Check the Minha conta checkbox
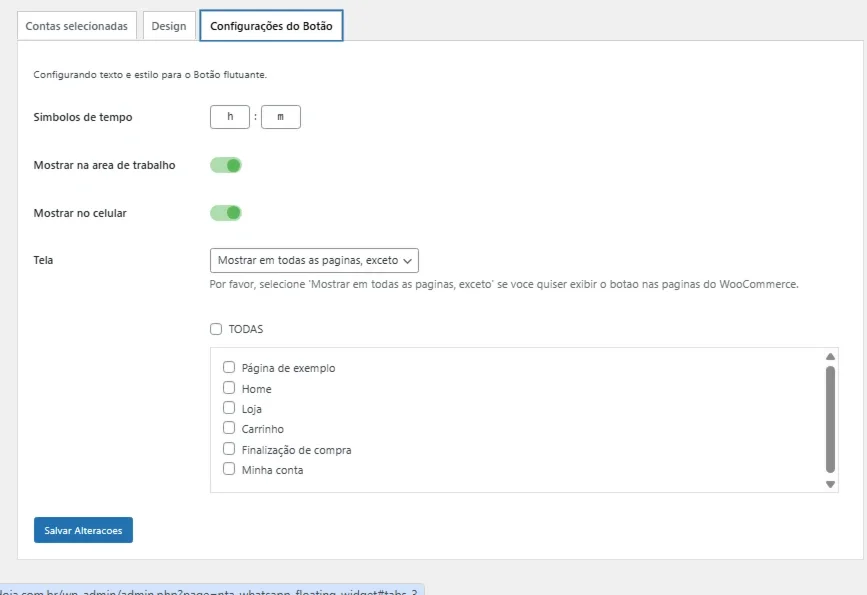Image resolution: width=867 pixels, height=595 pixels. 229,469
